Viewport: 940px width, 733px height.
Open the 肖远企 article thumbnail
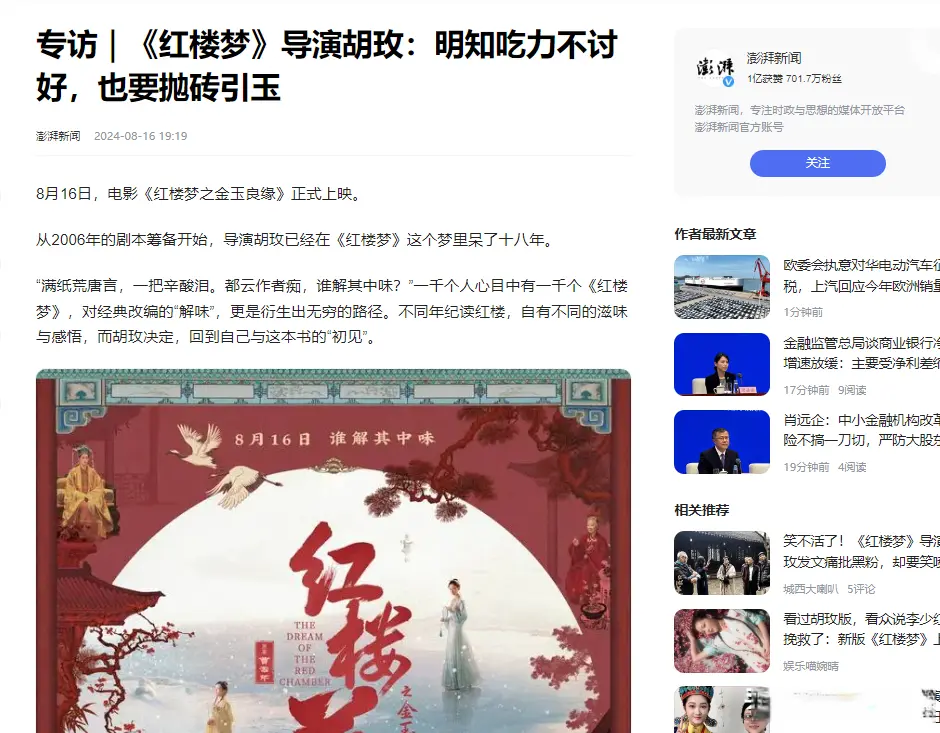pos(722,442)
